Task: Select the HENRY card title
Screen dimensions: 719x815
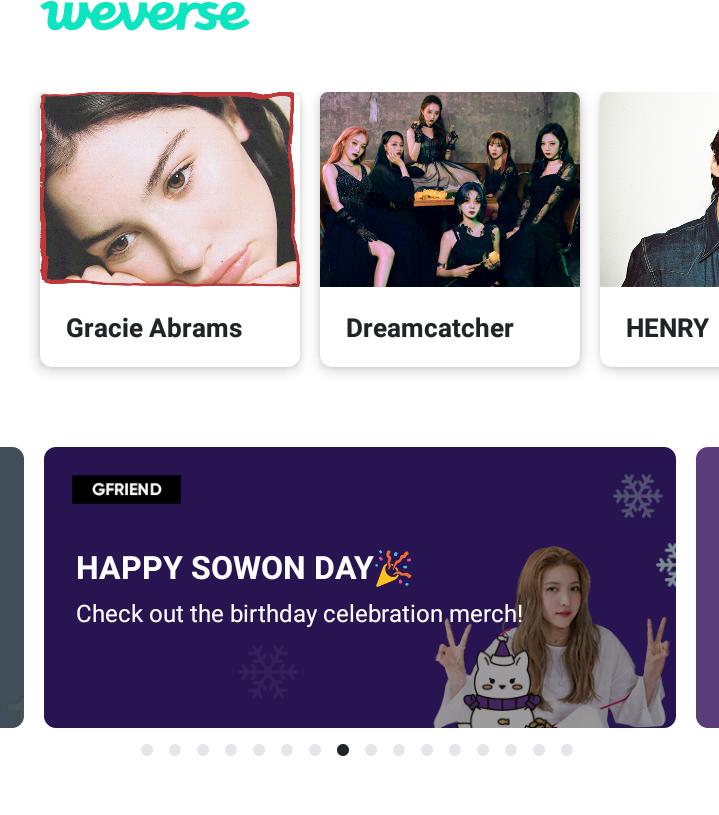Action: (x=667, y=328)
